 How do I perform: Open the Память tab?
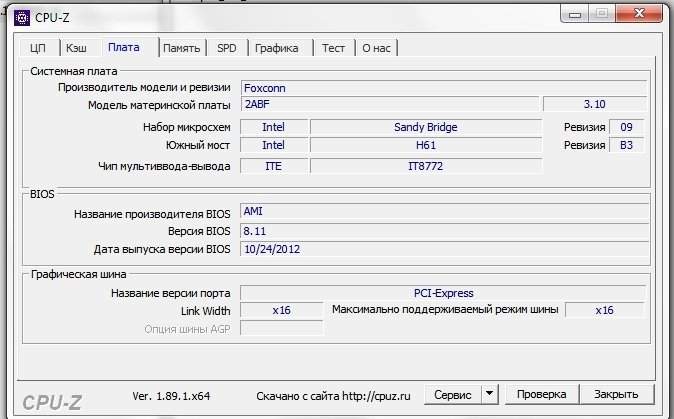[181, 48]
